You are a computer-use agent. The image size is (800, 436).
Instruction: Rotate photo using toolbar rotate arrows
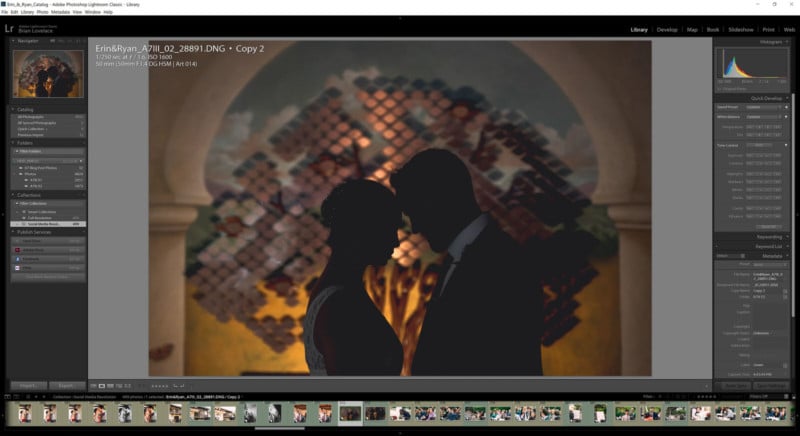click(179, 386)
